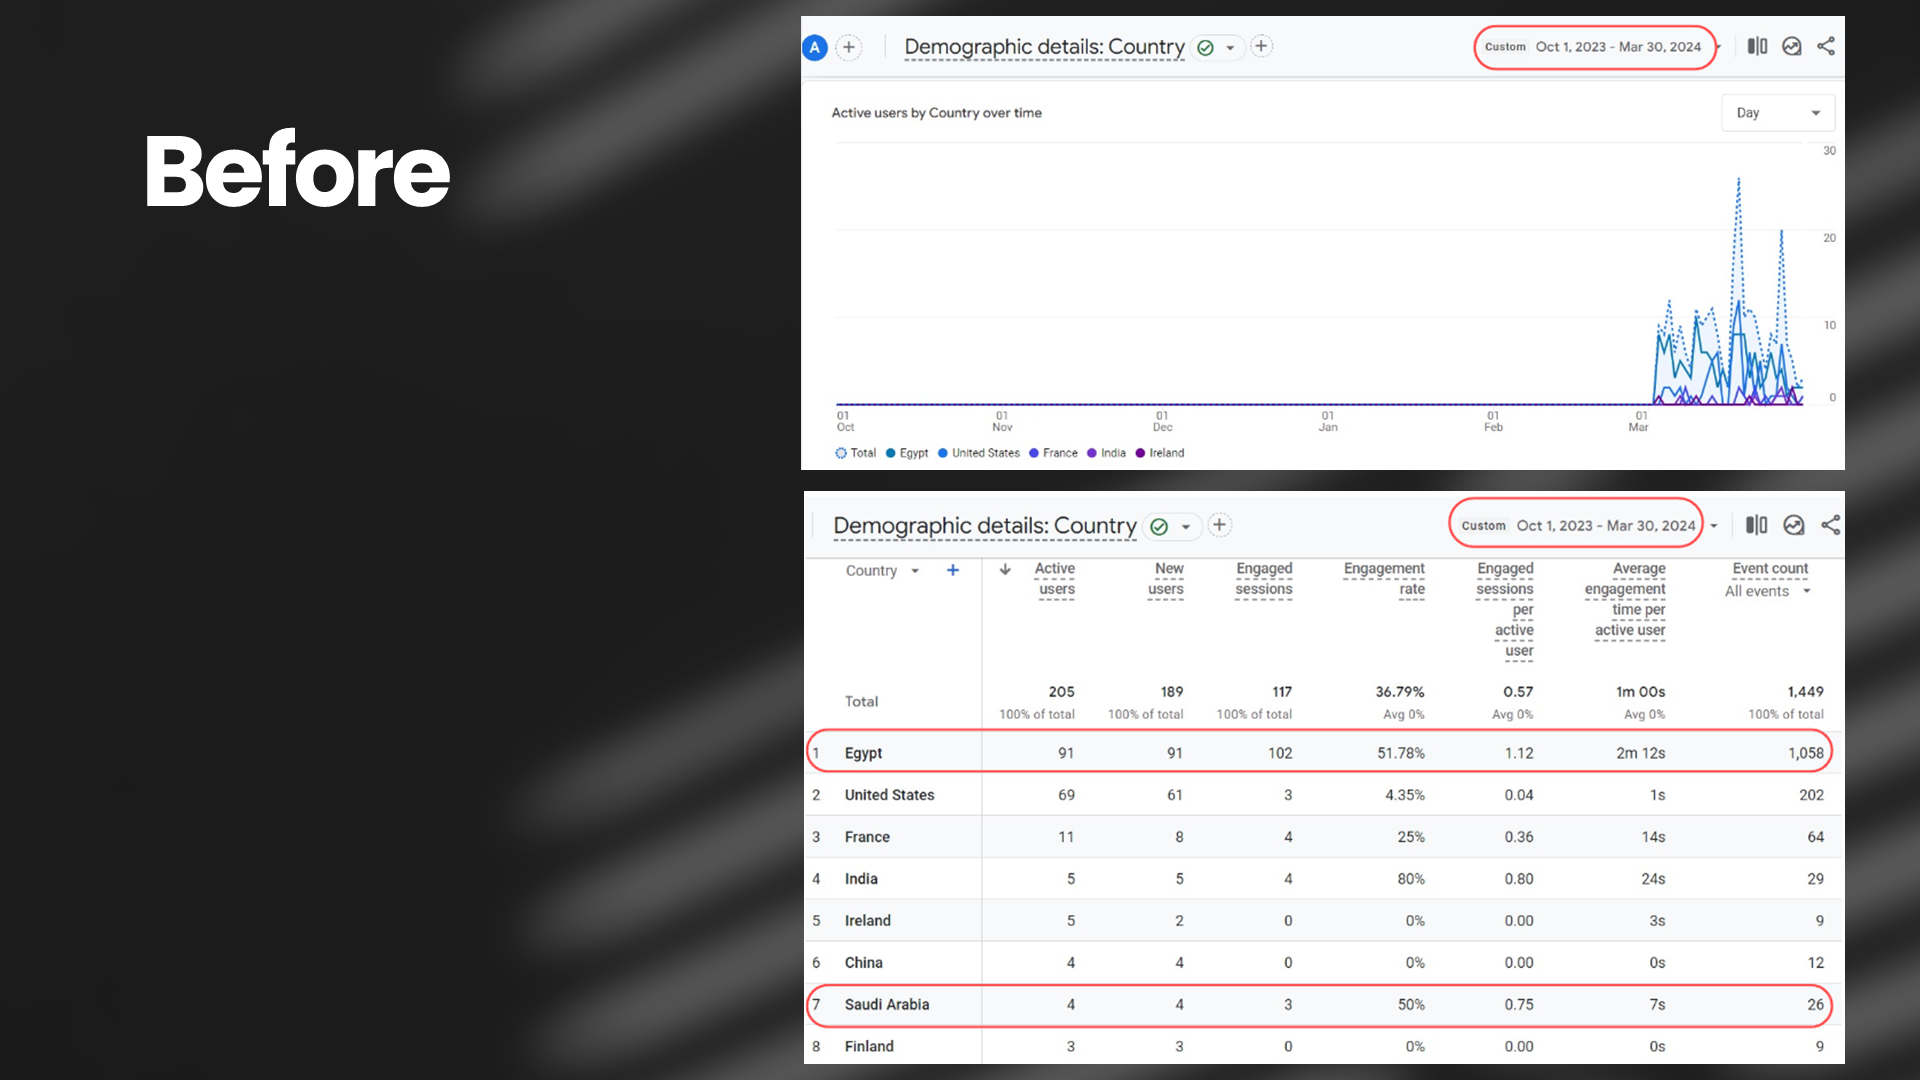The width and height of the screenshot is (1920, 1080).
Task: Add comparison with plus next to 'A'
Action: tap(849, 47)
